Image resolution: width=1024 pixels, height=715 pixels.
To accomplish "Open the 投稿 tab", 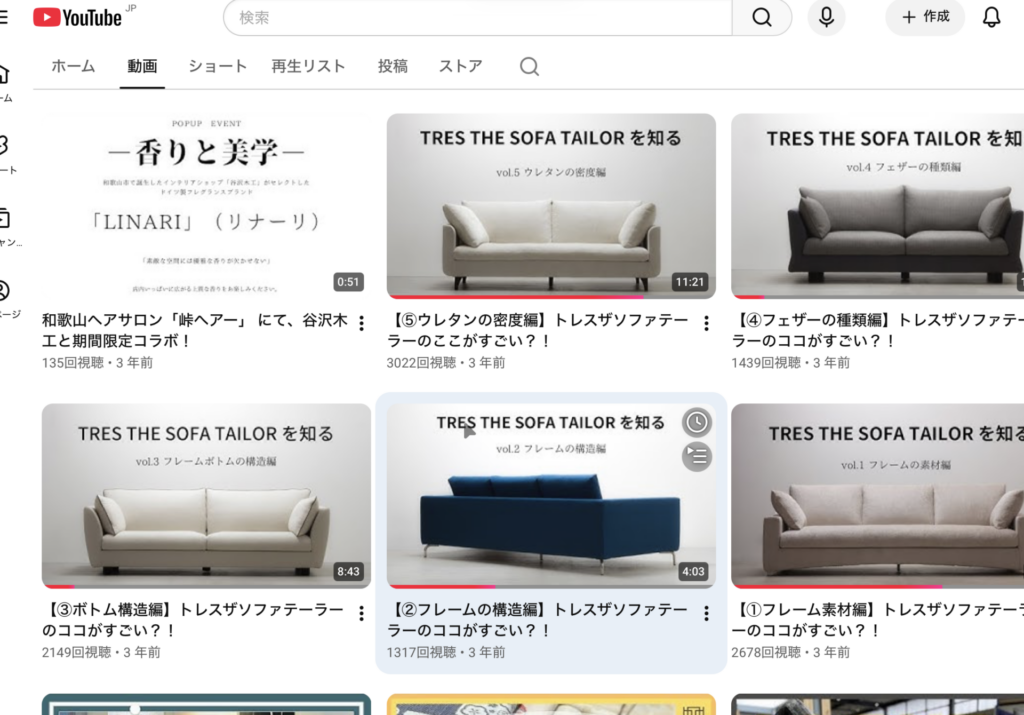I will coord(392,66).
